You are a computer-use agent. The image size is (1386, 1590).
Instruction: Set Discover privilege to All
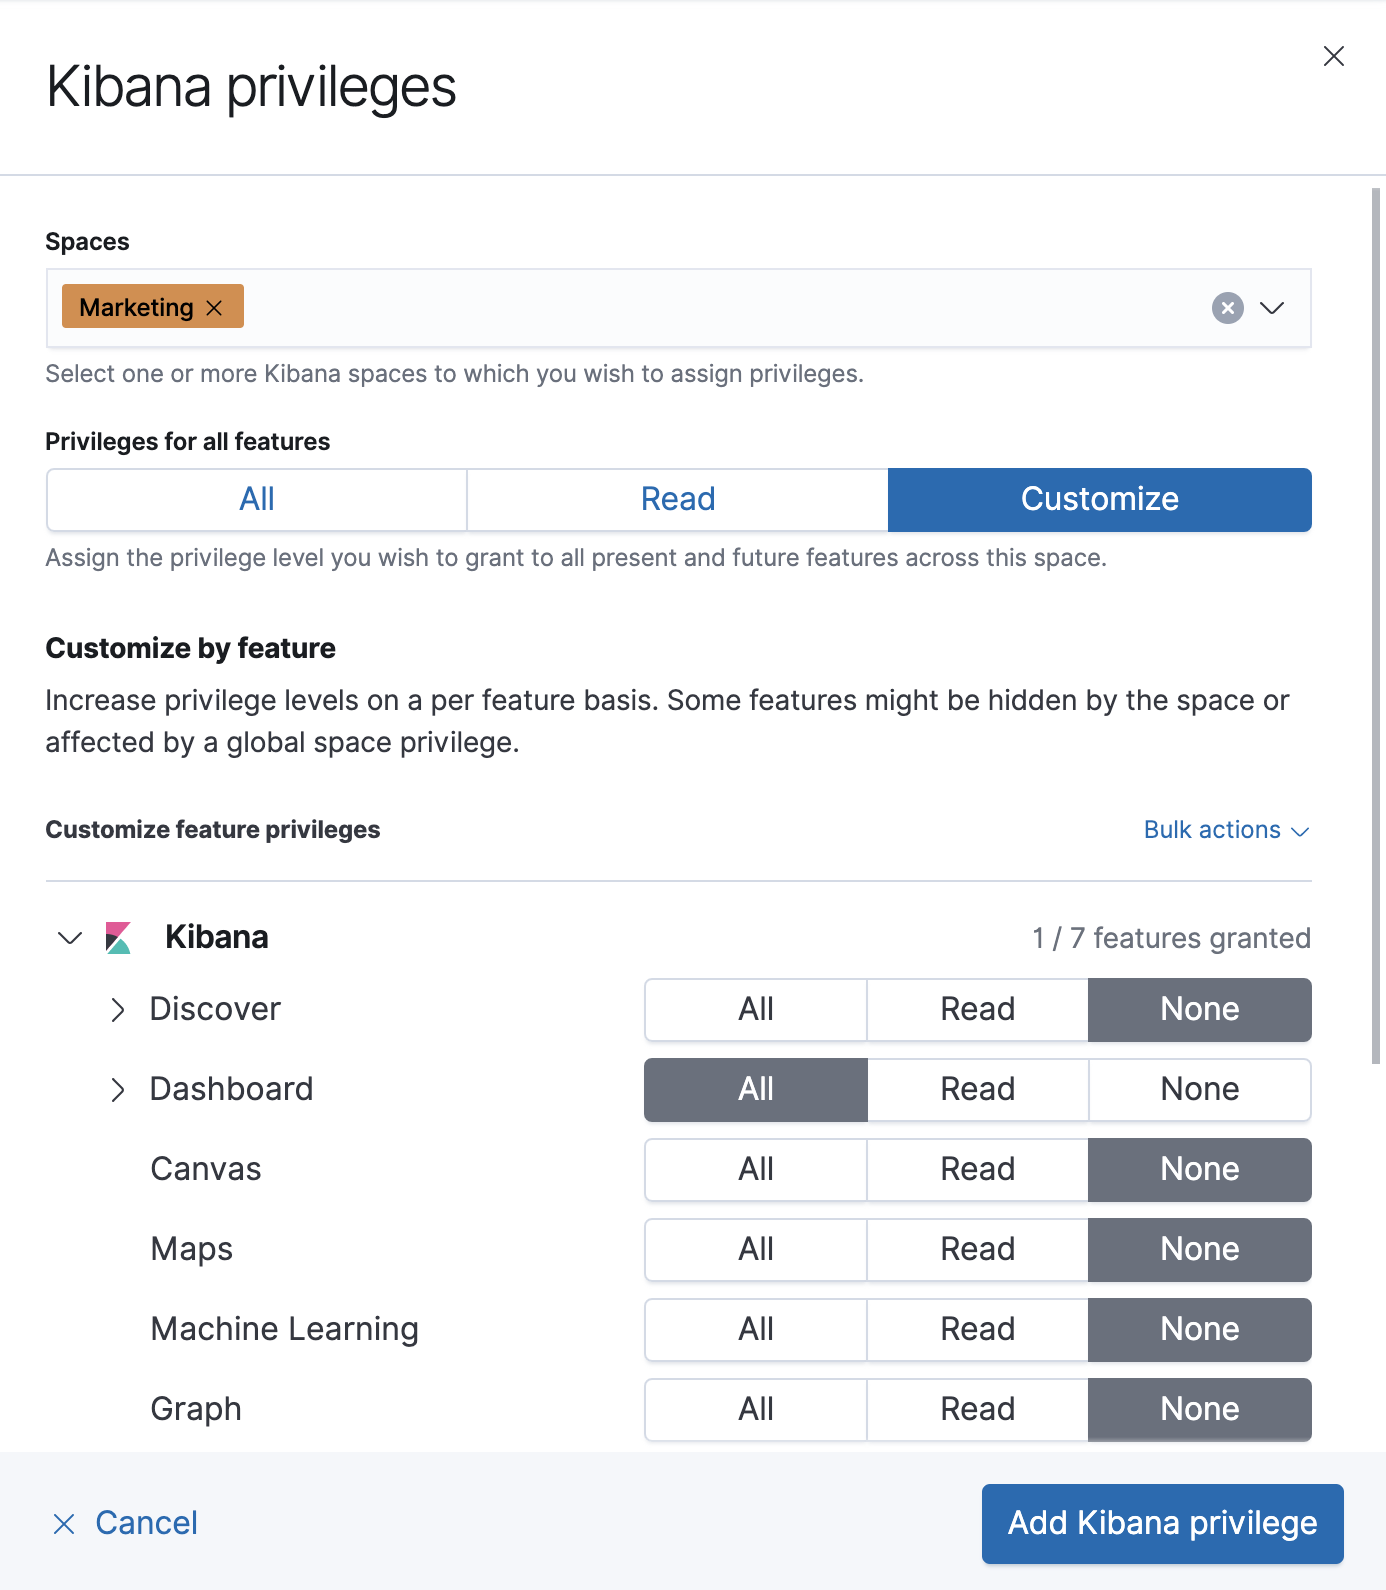(756, 1010)
